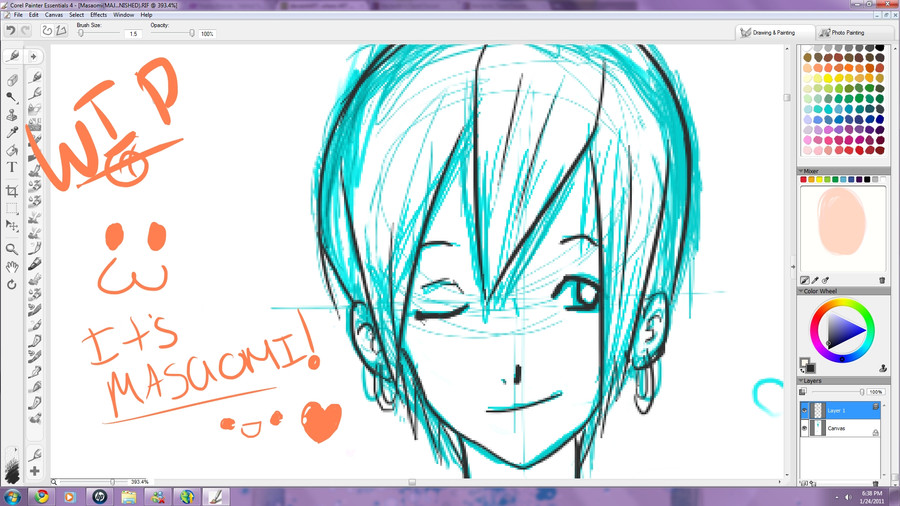The height and width of the screenshot is (506, 900).
Task: Click the layer opacity 100% field
Action: tap(876, 392)
